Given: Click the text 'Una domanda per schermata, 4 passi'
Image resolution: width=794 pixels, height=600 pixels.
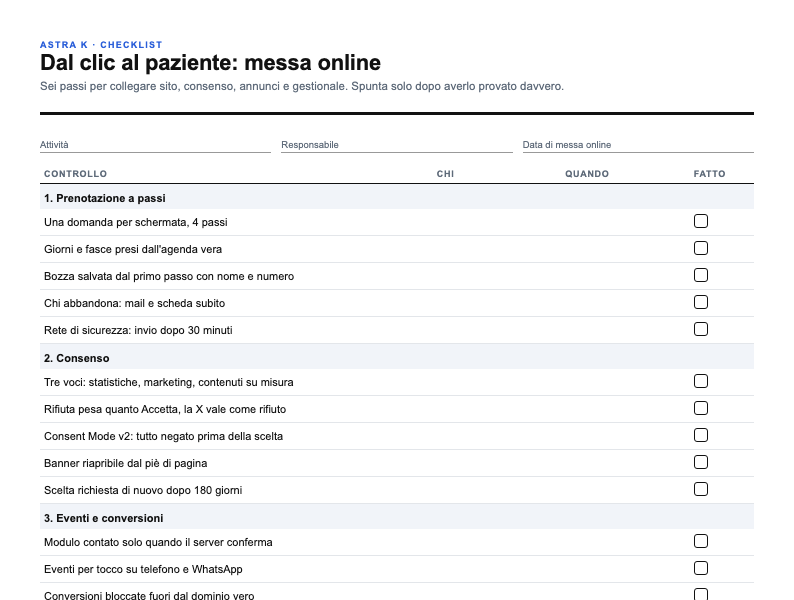Looking at the screenshot, I should [136, 222].
